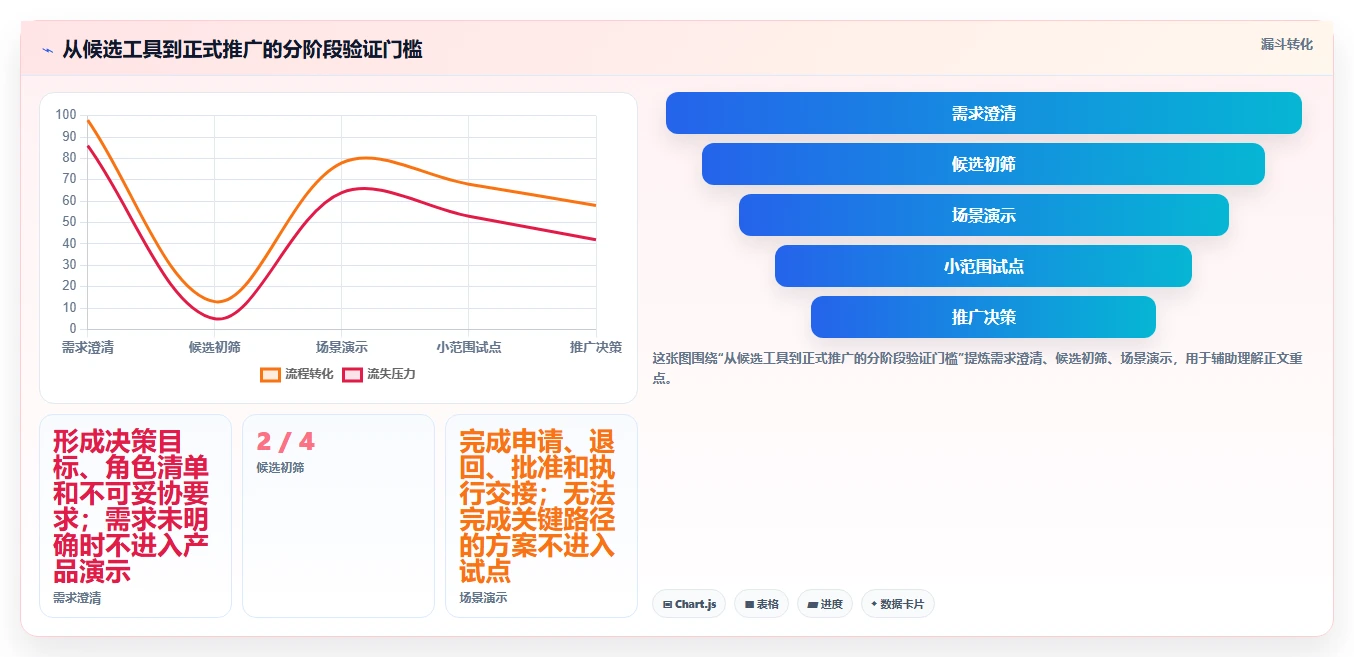Click the orange 流程转化 legend swatch
This screenshot has height=657, width=1354.
click(271, 374)
